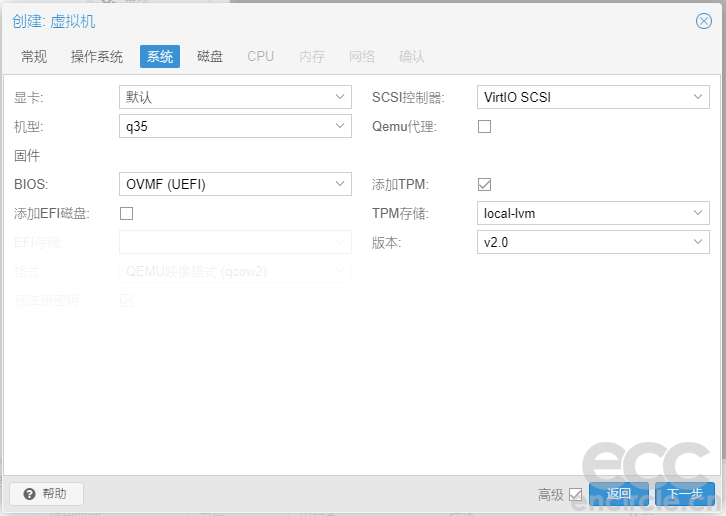This screenshot has width=726, height=516.
Task: Open the 内存 tab
Action: coord(312,57)
